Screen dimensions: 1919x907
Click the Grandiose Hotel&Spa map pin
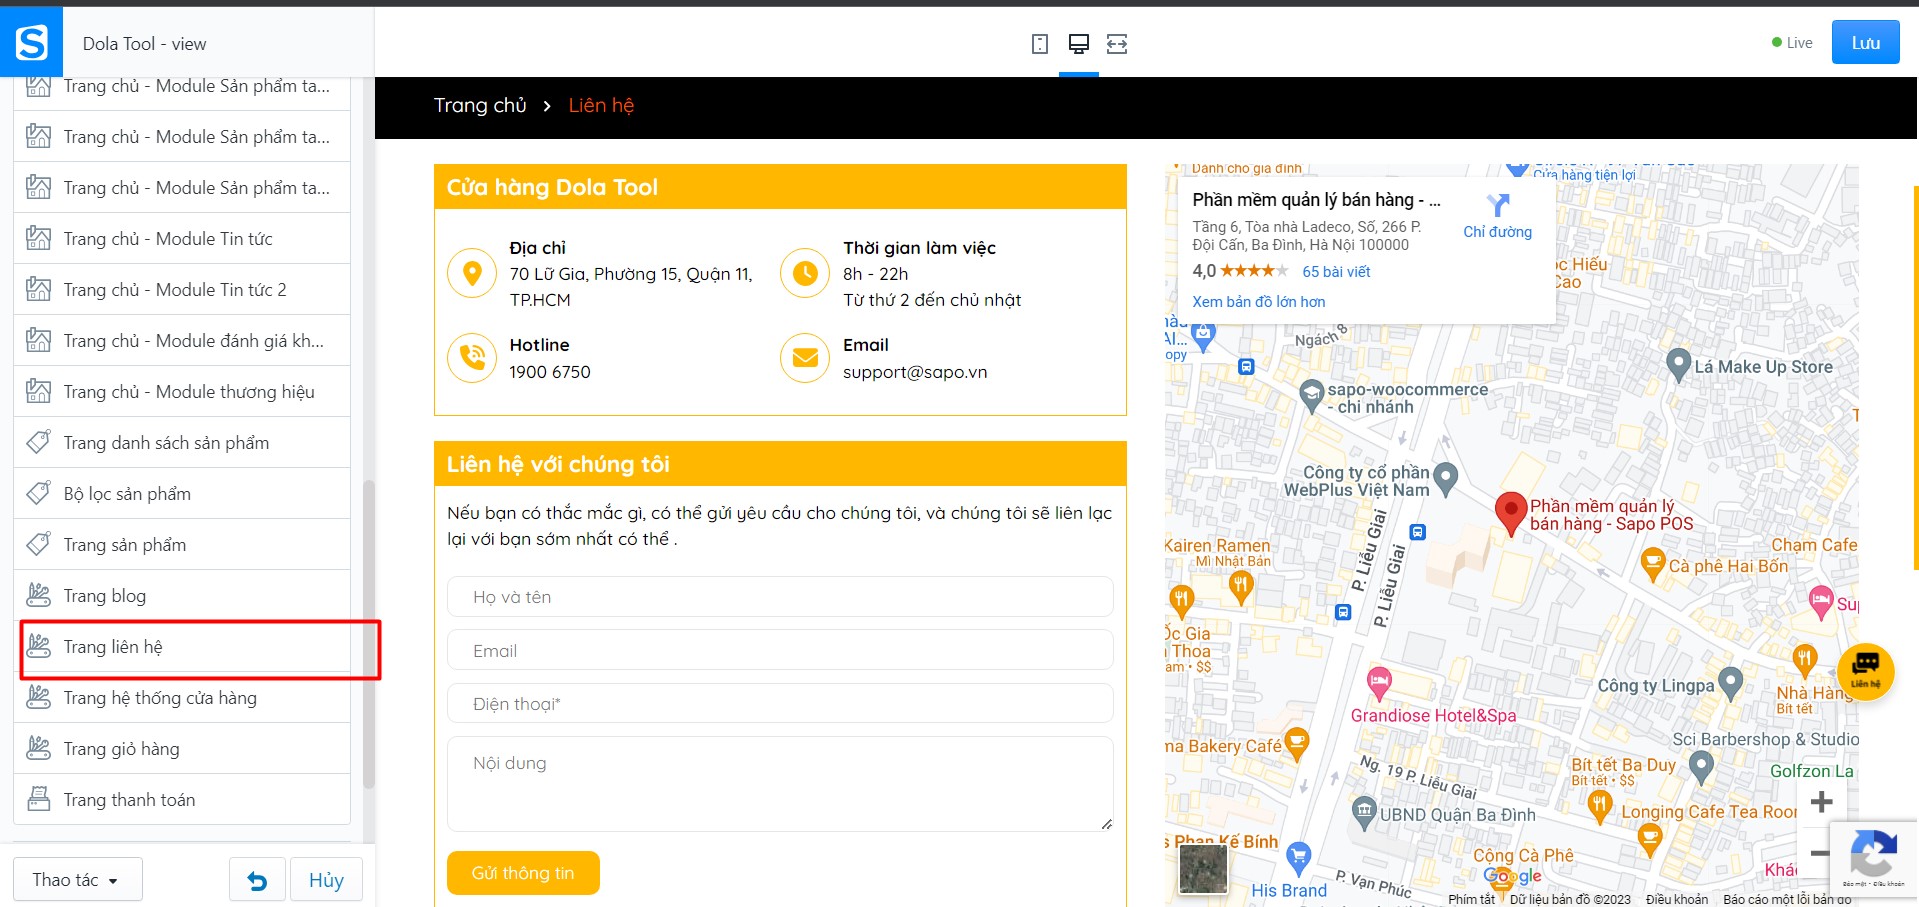pyautogui.click(x=1380, y=684)
